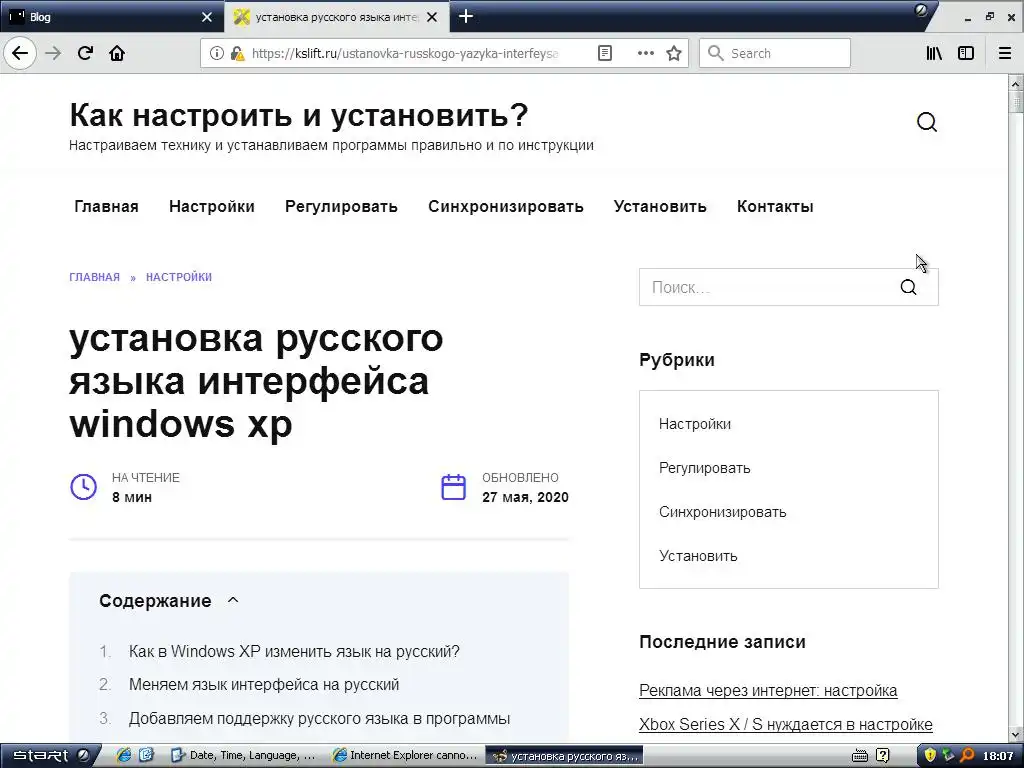
Task: Open Главная in the site navigation
Action: click(x=106, y=206)
